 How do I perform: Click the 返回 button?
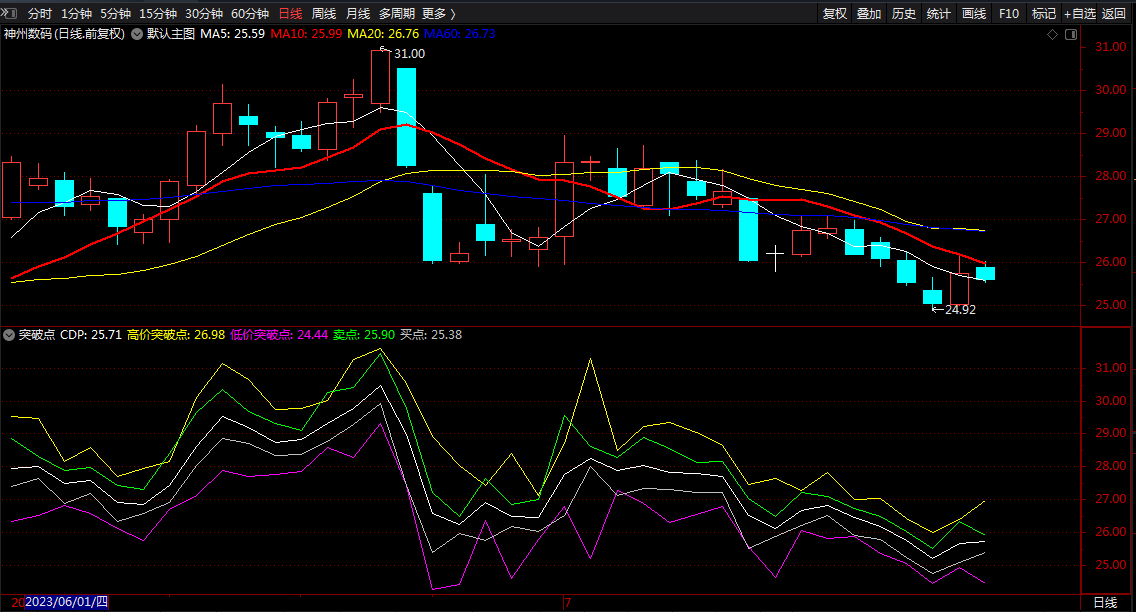click(x=1114, y=14)
